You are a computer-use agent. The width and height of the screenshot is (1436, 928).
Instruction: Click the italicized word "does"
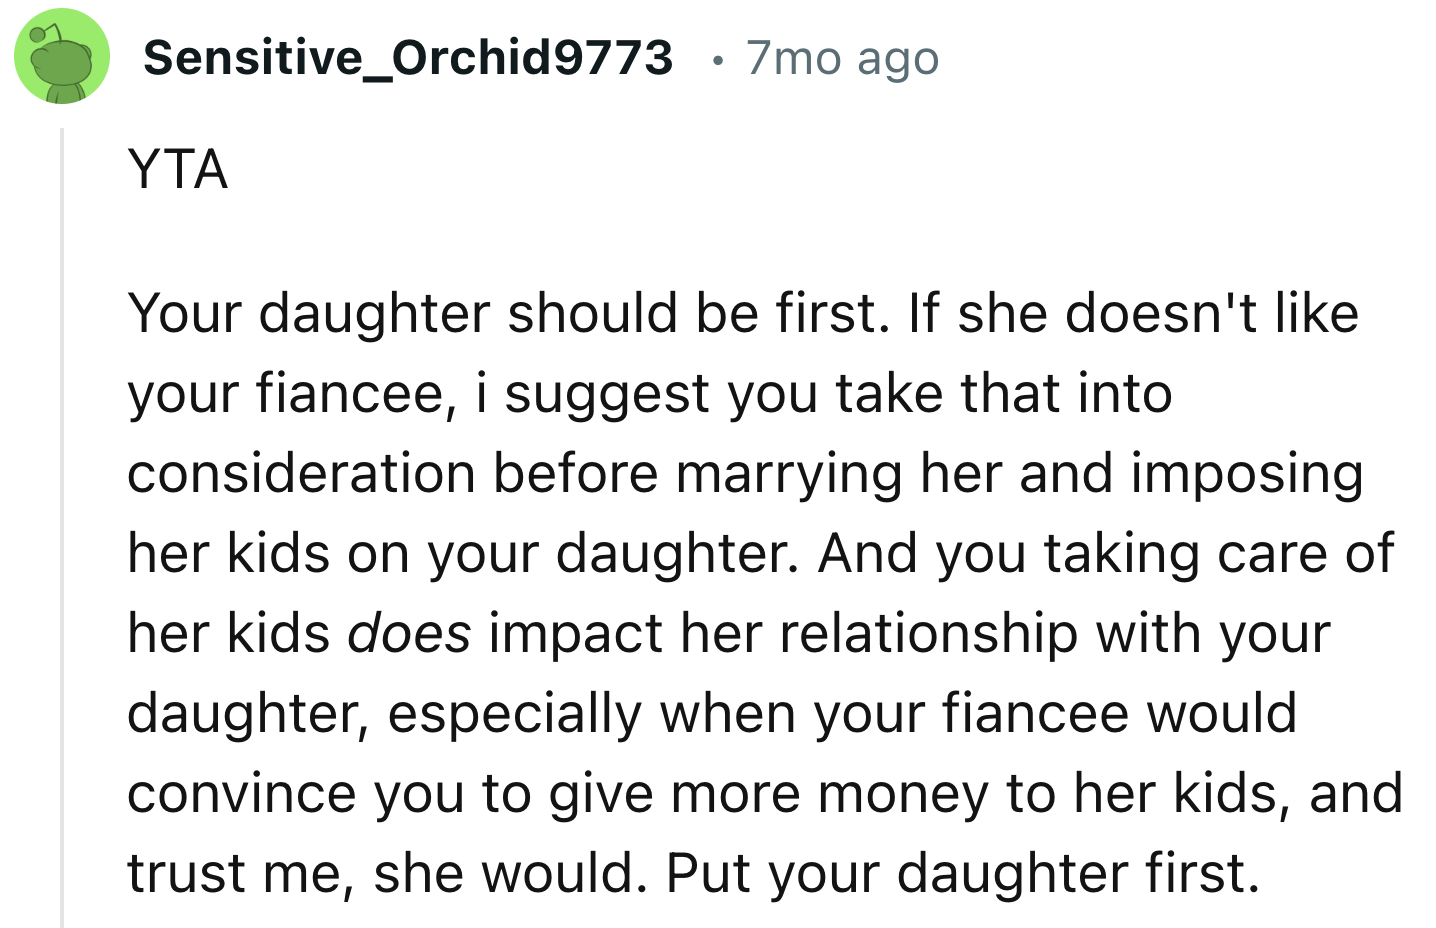point(409,634)
